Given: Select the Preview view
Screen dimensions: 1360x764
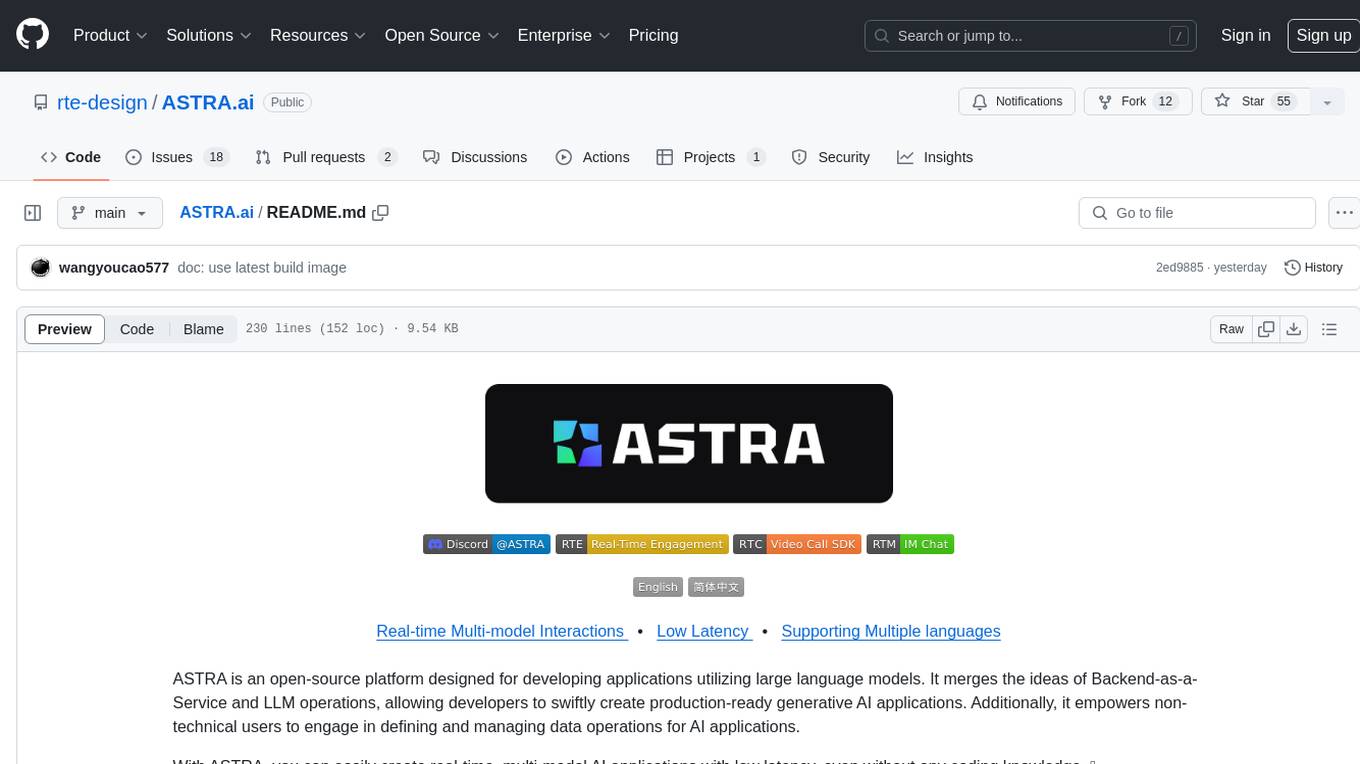Looking at the screenshot, I should coord(65,329).
